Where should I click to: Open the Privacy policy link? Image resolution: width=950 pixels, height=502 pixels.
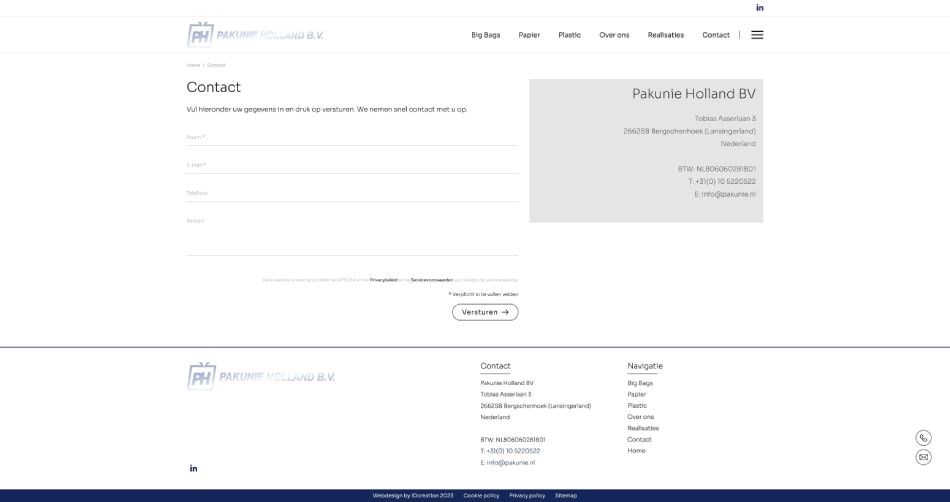(527, 496)
